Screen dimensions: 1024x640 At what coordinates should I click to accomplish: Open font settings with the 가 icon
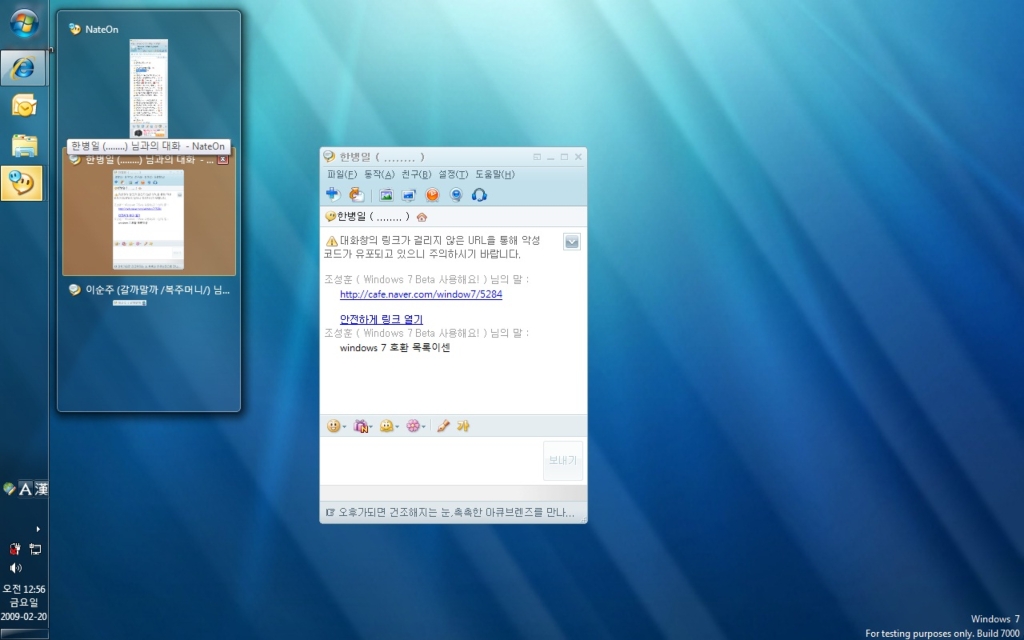tap(464, 426)
